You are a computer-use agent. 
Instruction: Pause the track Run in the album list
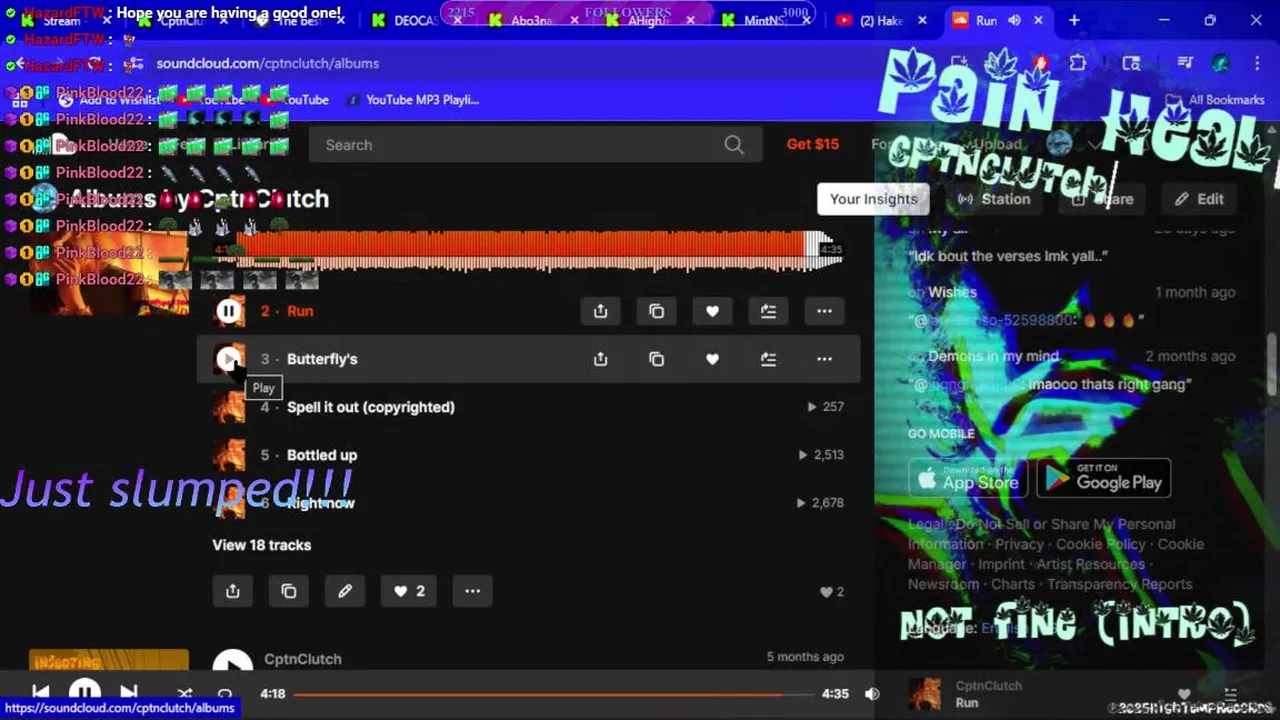point(229,311)
